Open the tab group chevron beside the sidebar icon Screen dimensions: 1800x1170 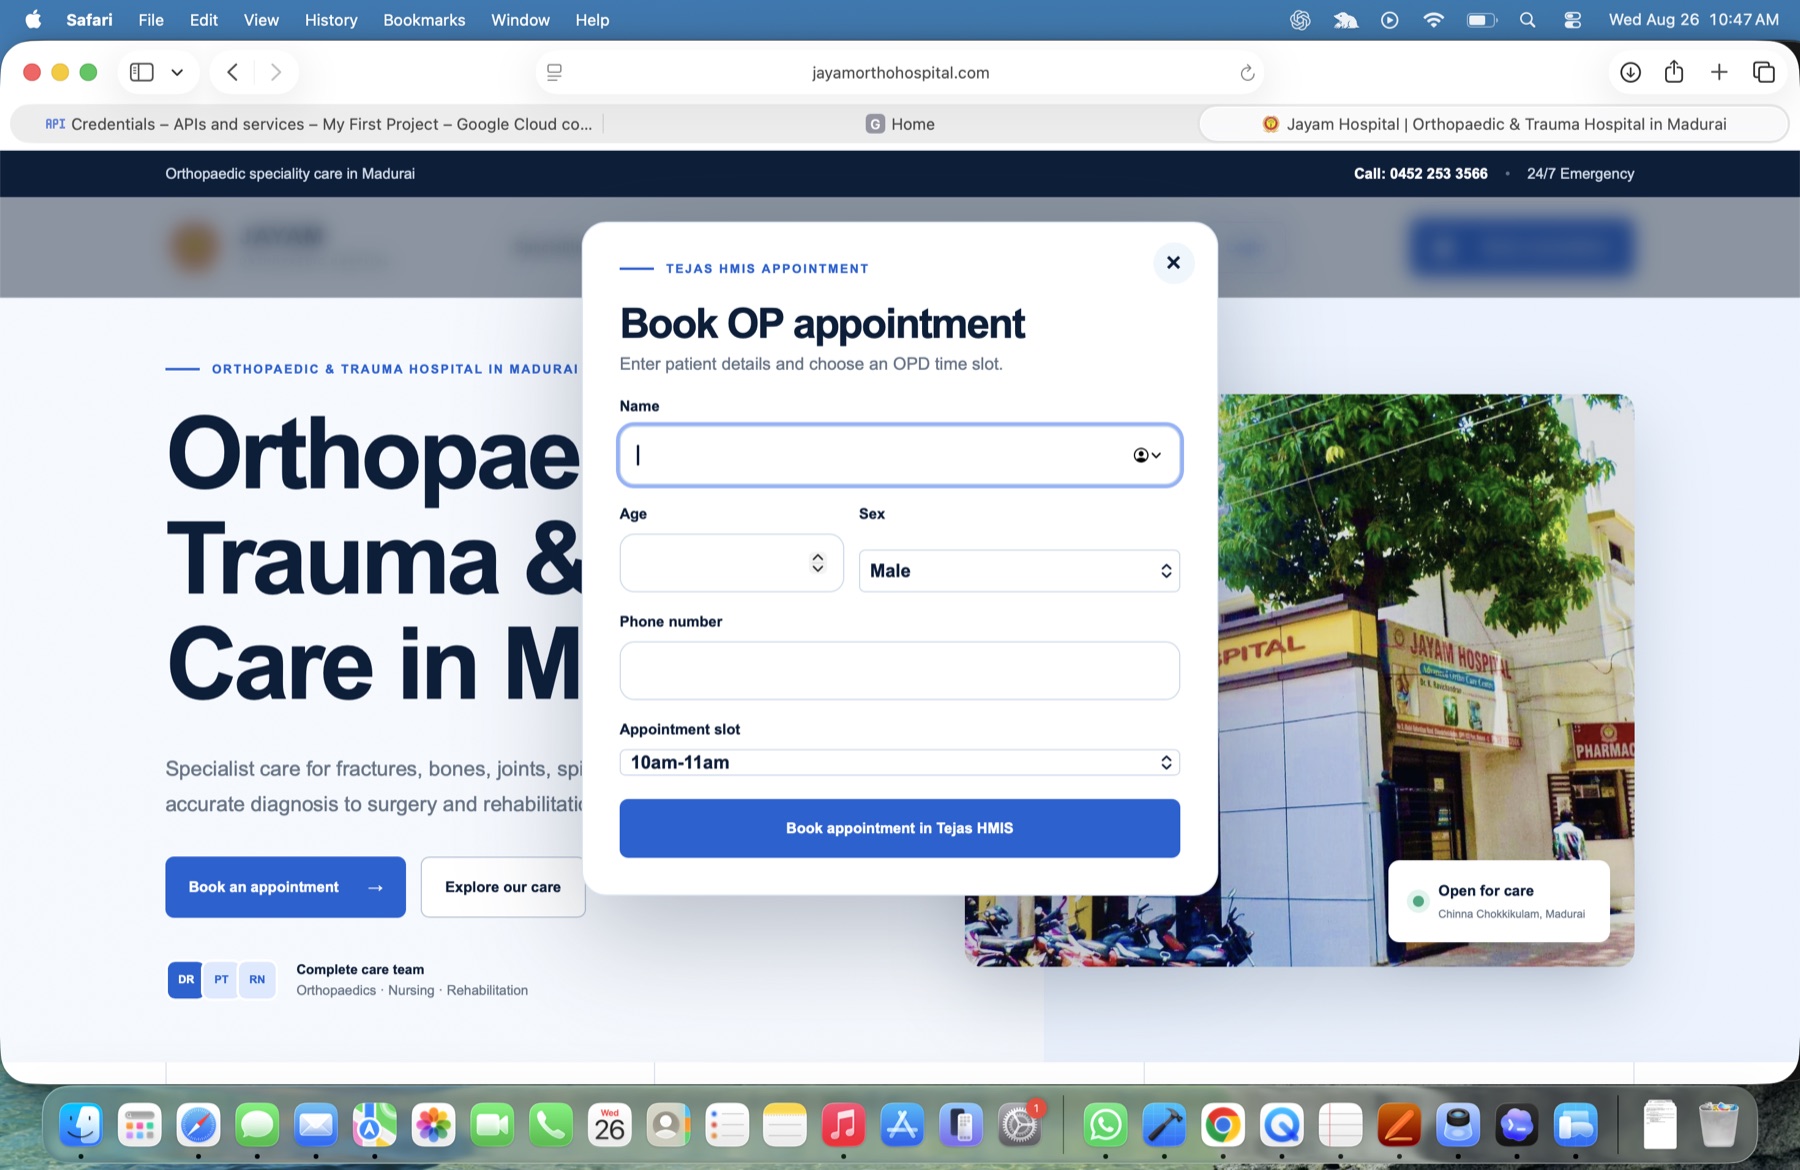point(177,72)
